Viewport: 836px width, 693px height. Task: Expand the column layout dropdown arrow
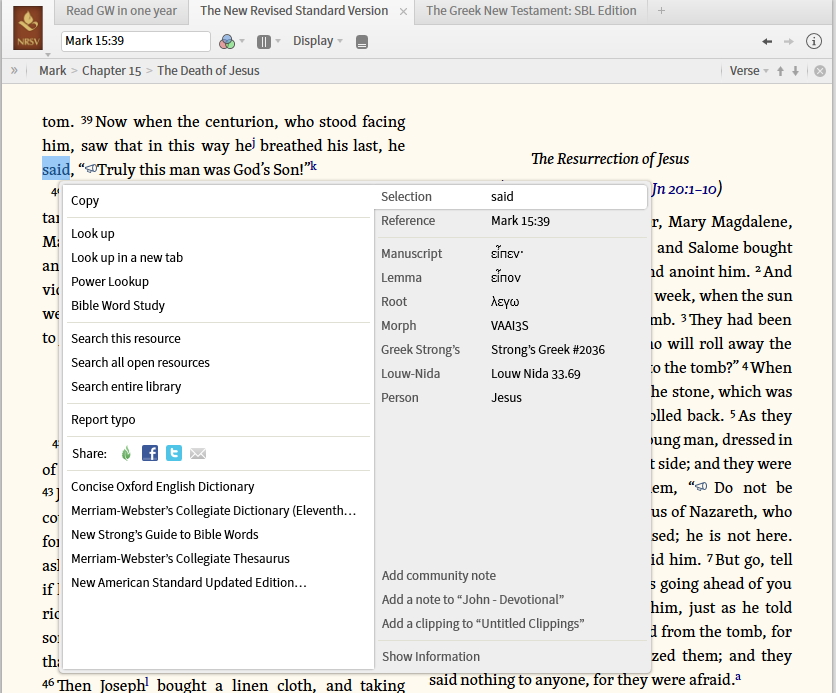coord(278,42)
